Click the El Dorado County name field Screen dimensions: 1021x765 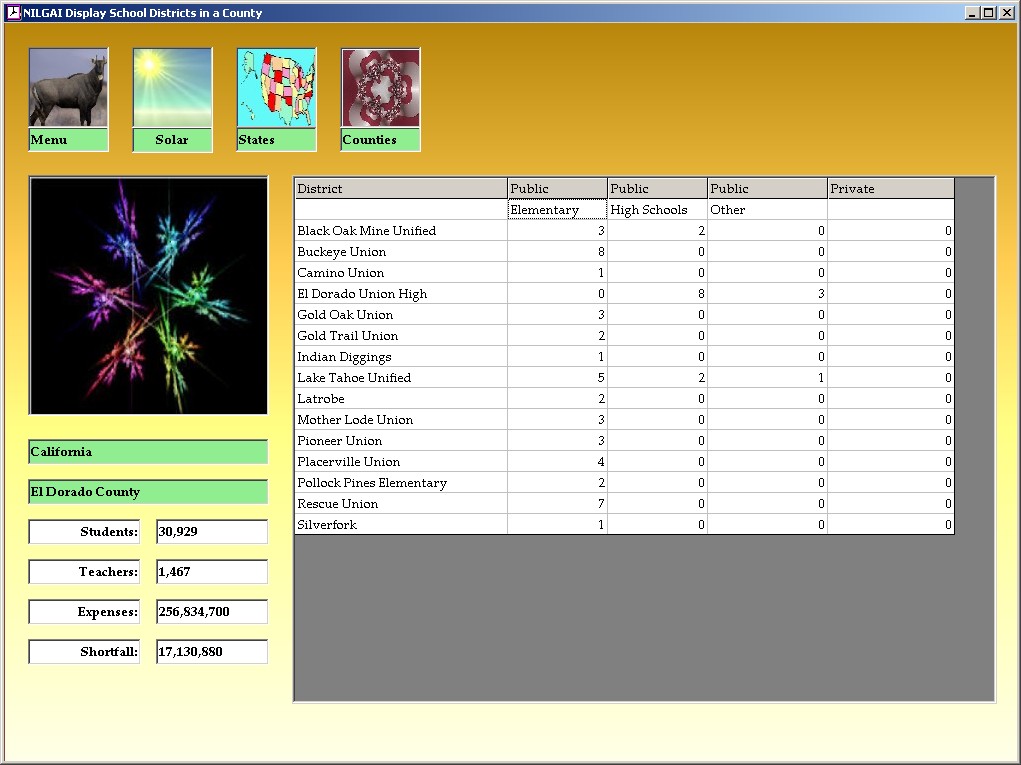[148, 492]
